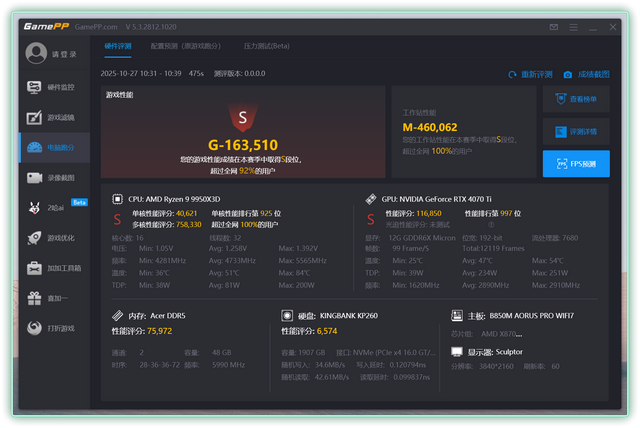Switch to the stress test (压力测试 Beta) tab
The image size is (640, 428).
(267, 46)
